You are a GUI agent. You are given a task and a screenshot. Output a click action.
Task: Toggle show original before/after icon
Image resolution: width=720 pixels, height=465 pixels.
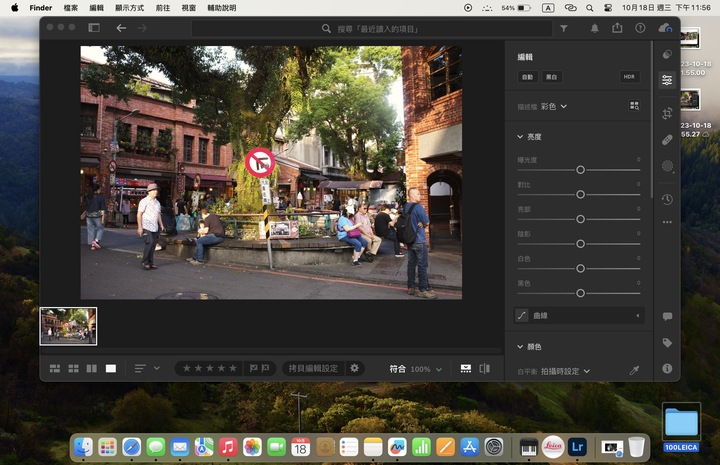484,369
